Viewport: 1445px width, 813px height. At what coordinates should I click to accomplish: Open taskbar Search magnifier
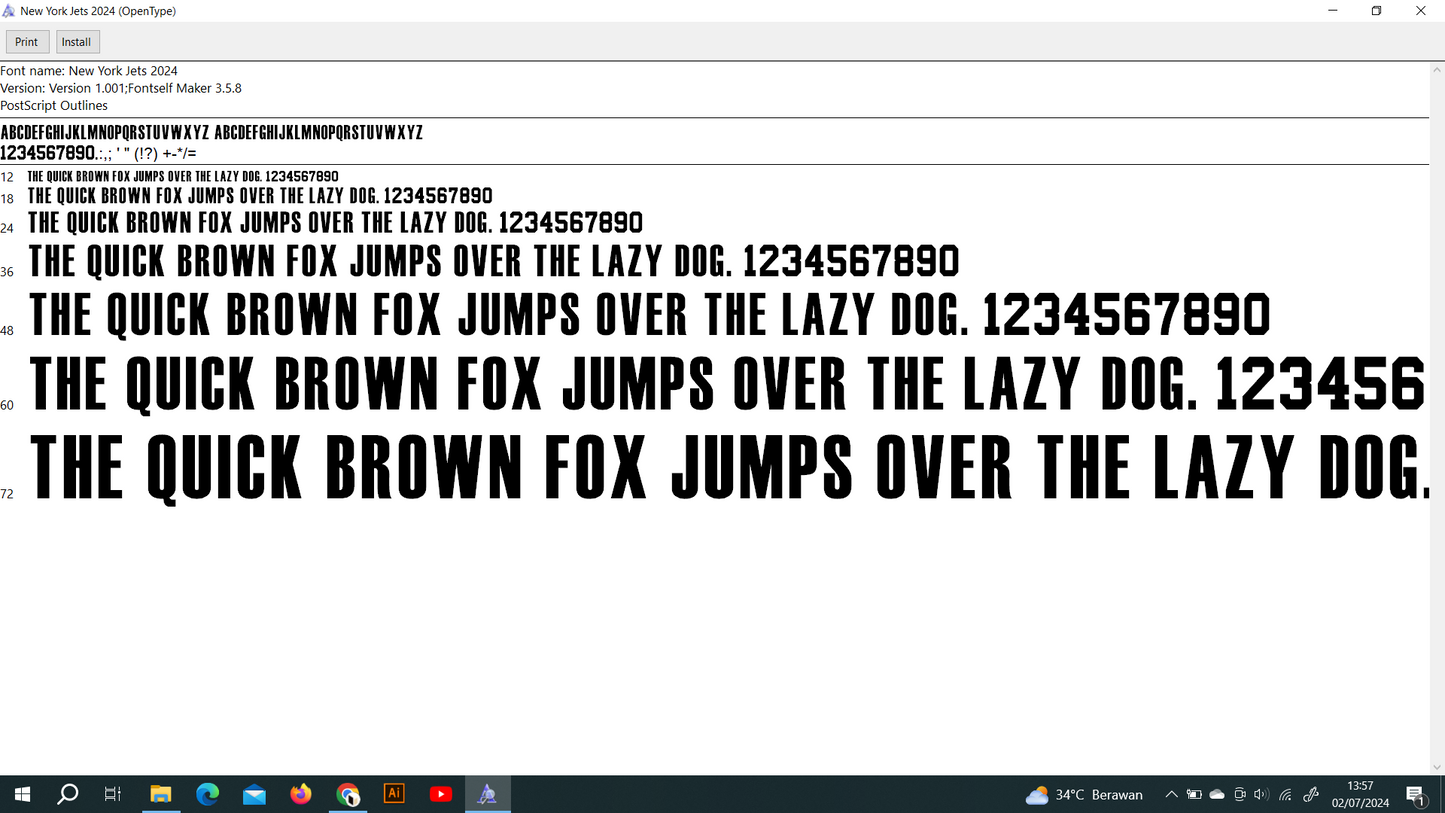[x=67, y=794]
